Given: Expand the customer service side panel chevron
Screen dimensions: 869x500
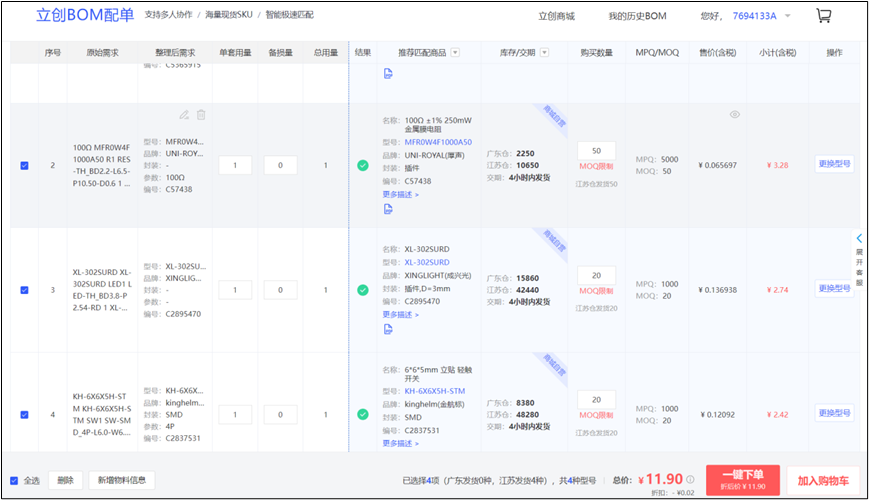Looking at the screenshot, I should [859, 238].
